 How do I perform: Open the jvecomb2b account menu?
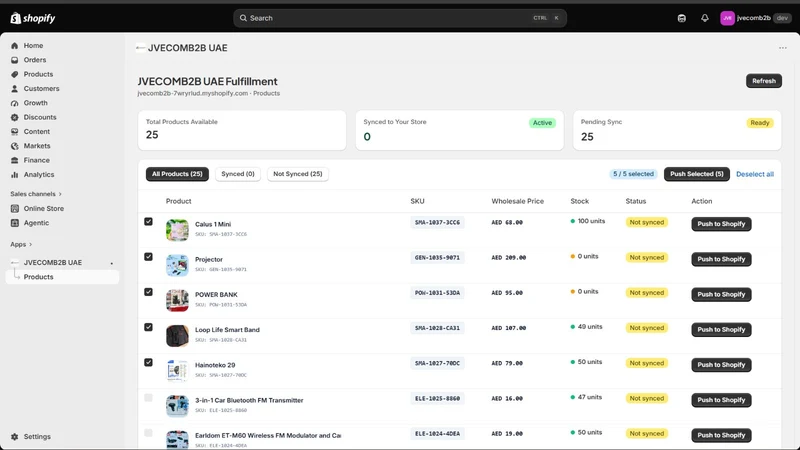(756, 18)
